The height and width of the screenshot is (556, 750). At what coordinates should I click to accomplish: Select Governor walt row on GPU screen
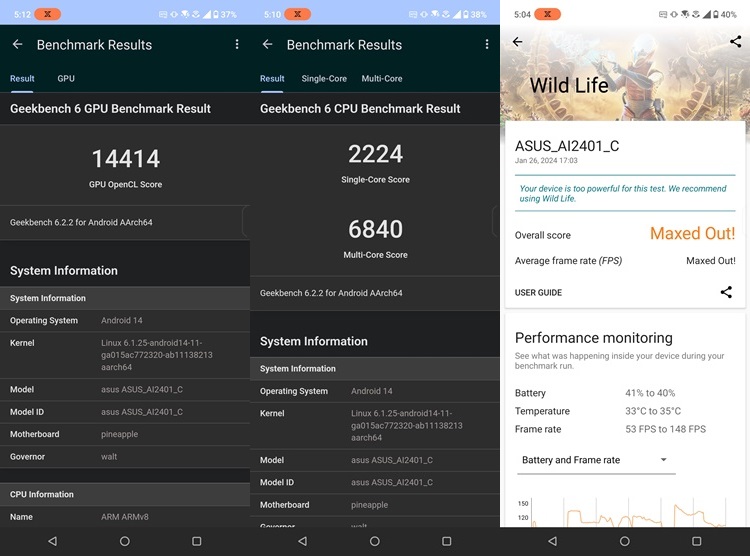pos(125,457)
